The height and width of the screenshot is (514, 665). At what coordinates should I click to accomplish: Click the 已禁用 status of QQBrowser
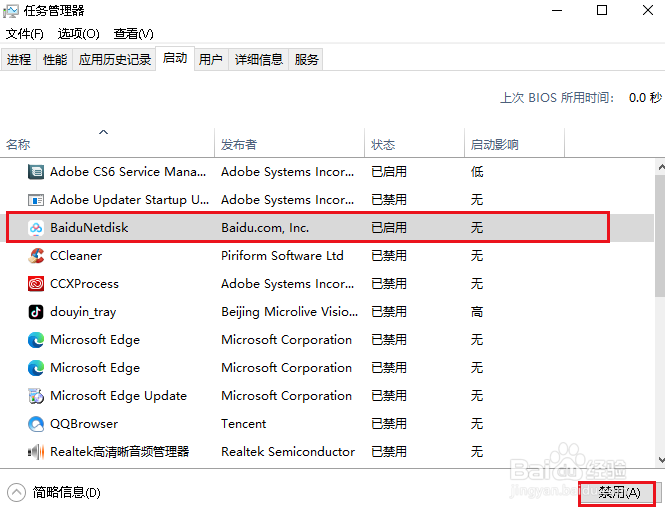point(389,424)
